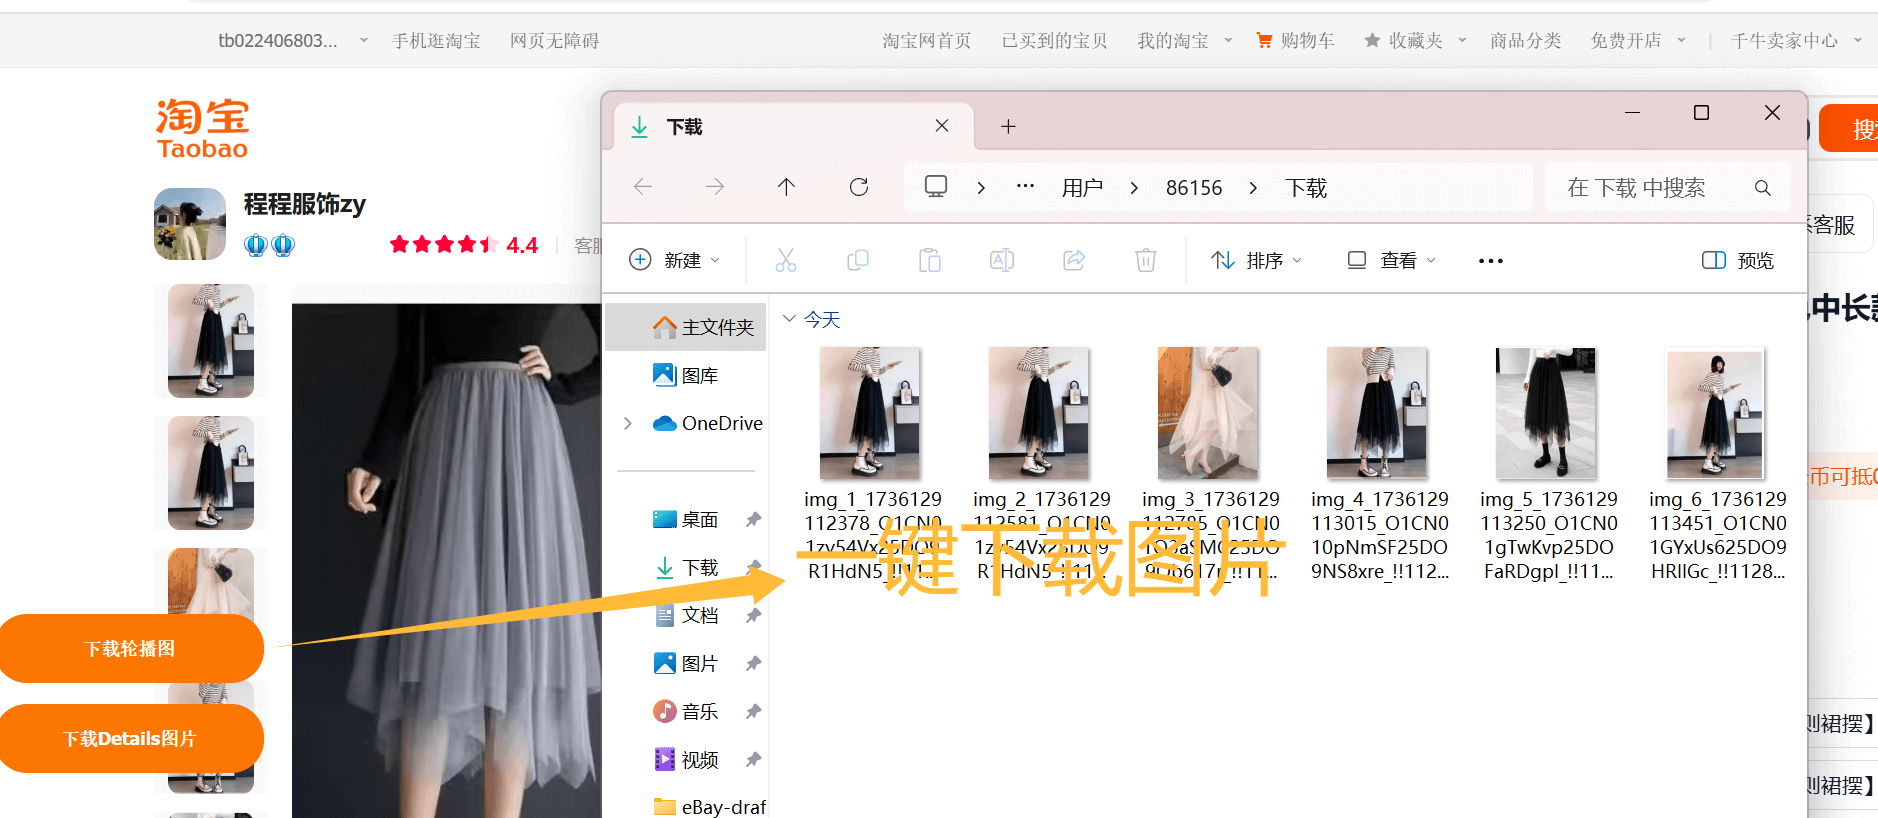This screenshot has height=818, width=1878.
Task: Select 主文件夹 in navigation pane
Action: [x=686, y=327]
